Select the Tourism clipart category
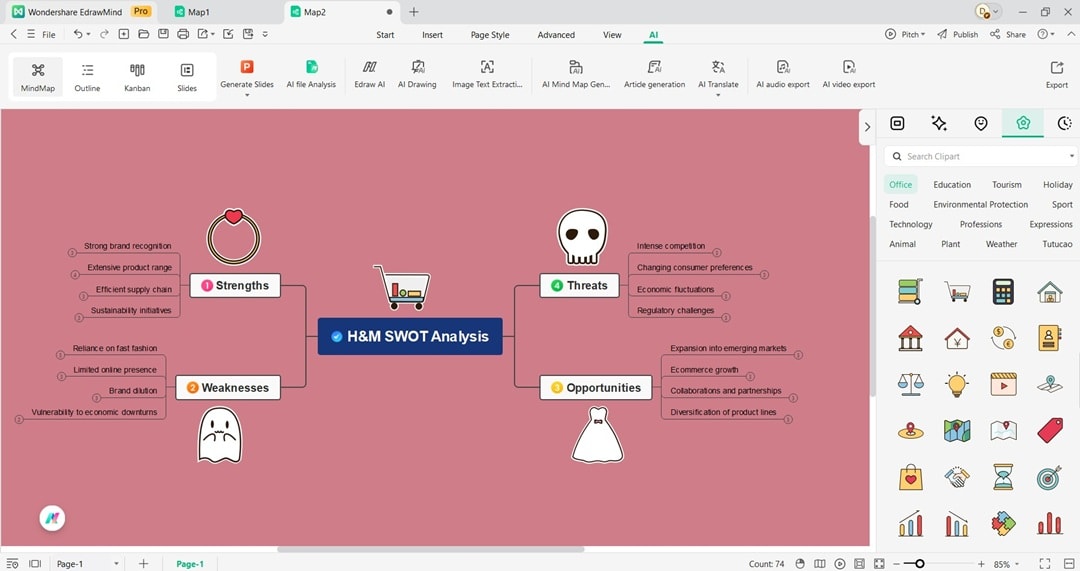 point(1006,185)
